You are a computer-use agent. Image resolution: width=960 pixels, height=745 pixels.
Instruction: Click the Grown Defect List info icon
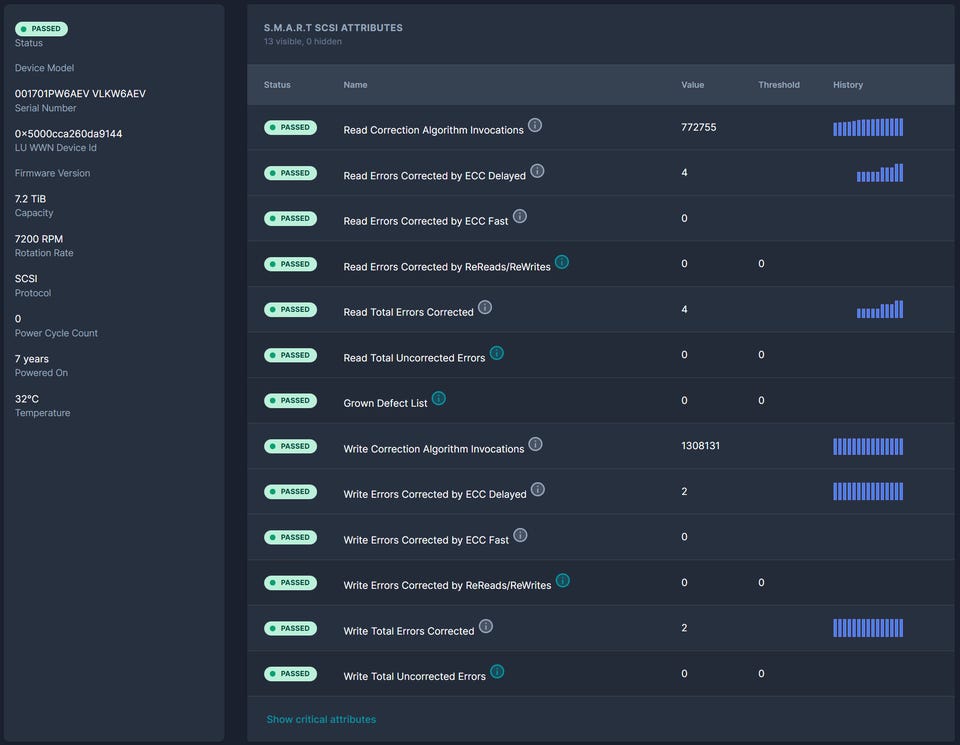point(439,398)
